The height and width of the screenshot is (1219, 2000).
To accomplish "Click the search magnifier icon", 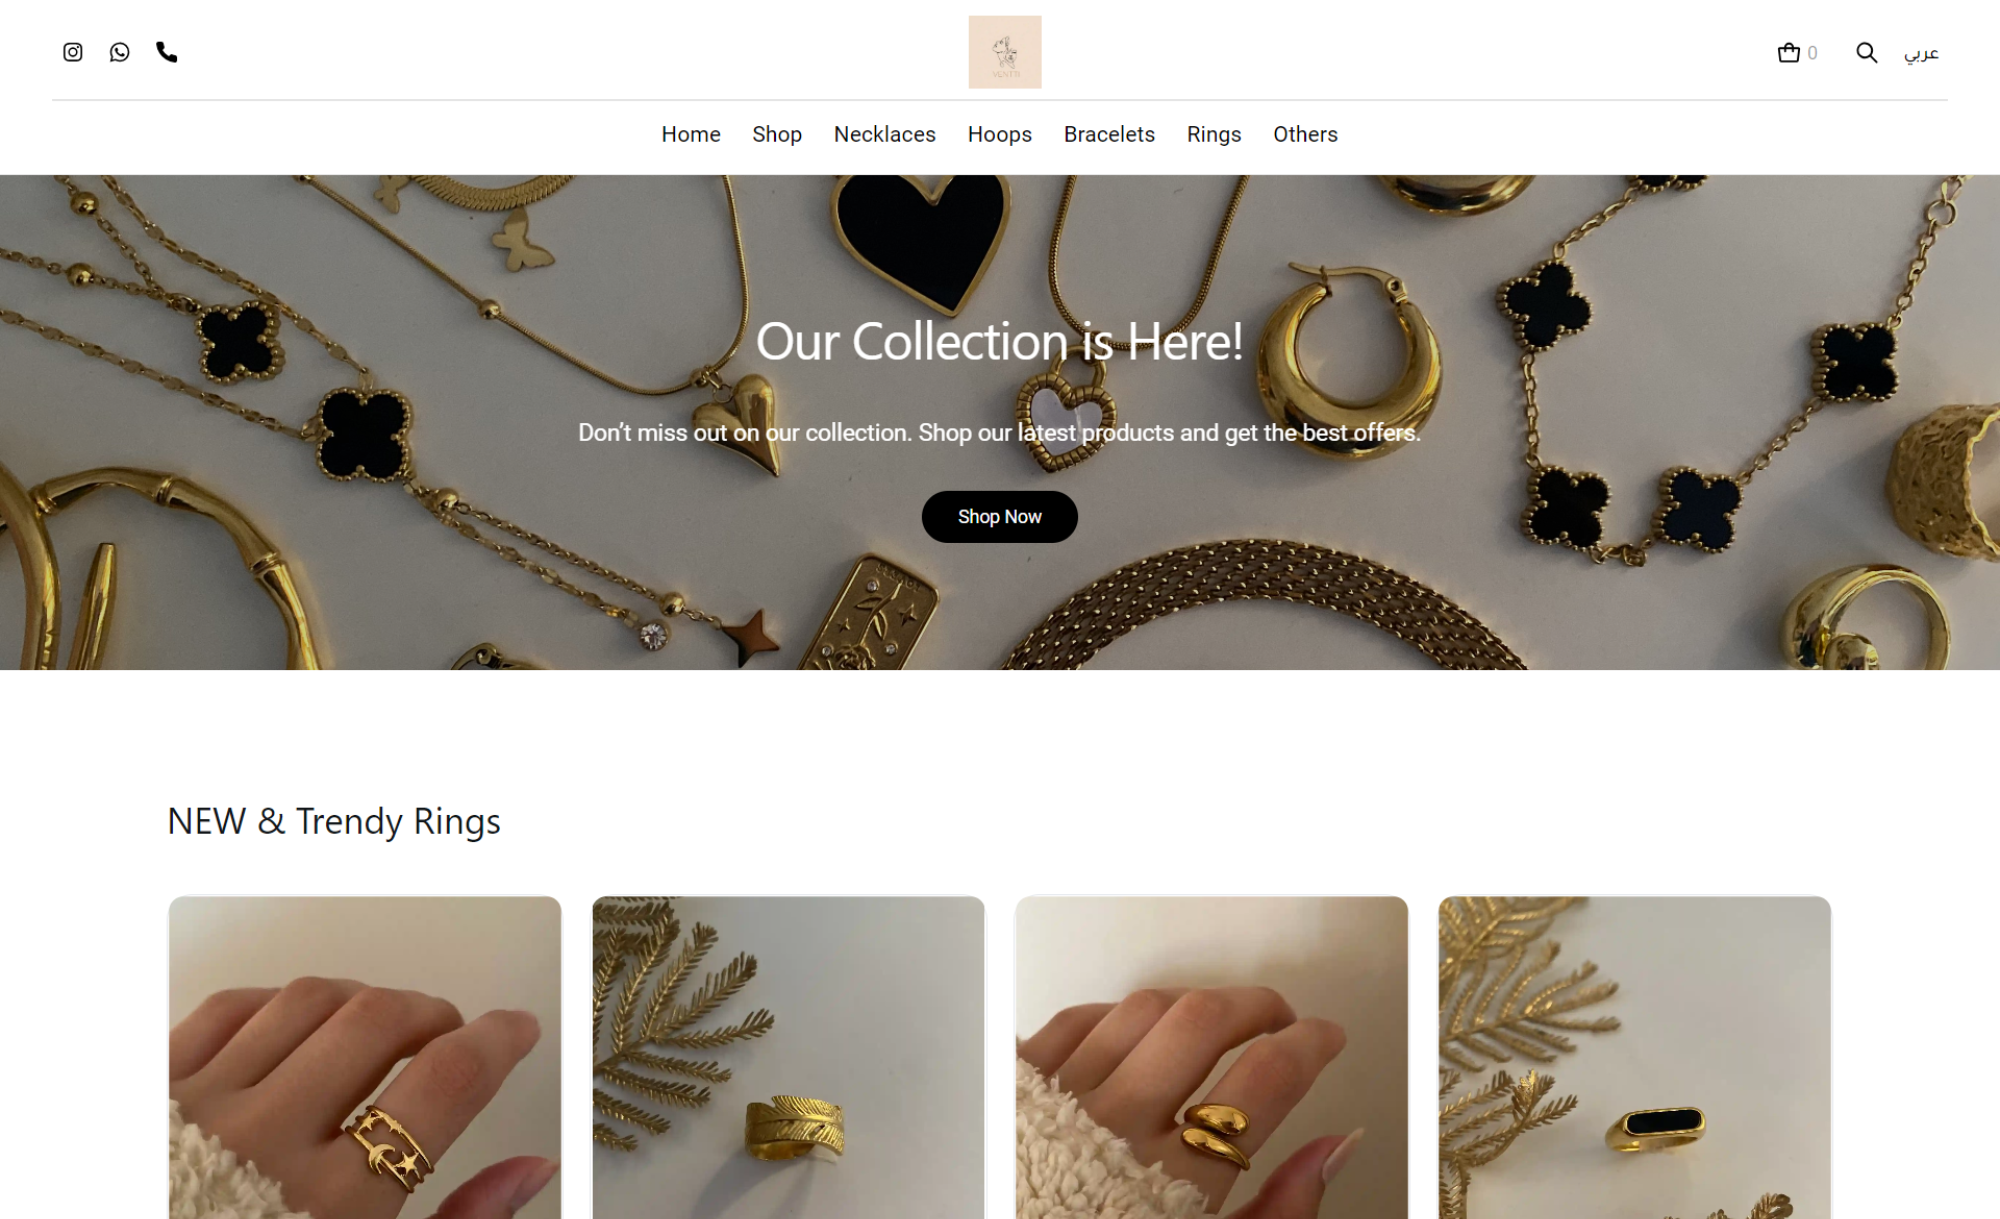I will (1866, 53).
